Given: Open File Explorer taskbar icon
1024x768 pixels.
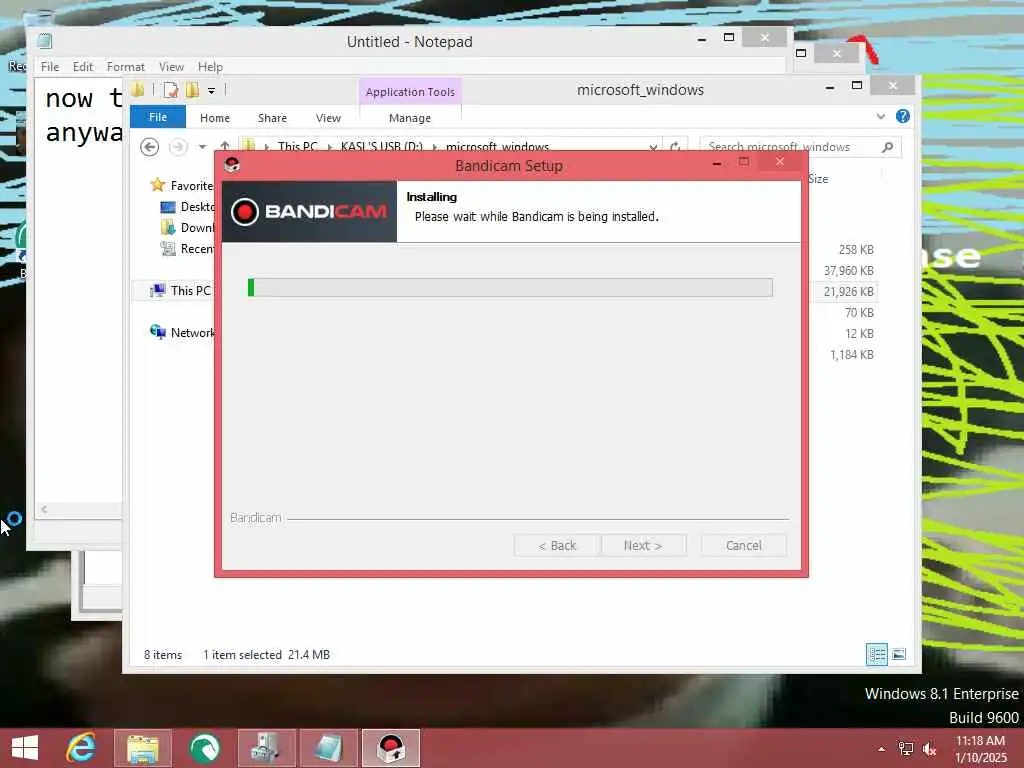Looking at the screenshot, I should tap(143, 748).
